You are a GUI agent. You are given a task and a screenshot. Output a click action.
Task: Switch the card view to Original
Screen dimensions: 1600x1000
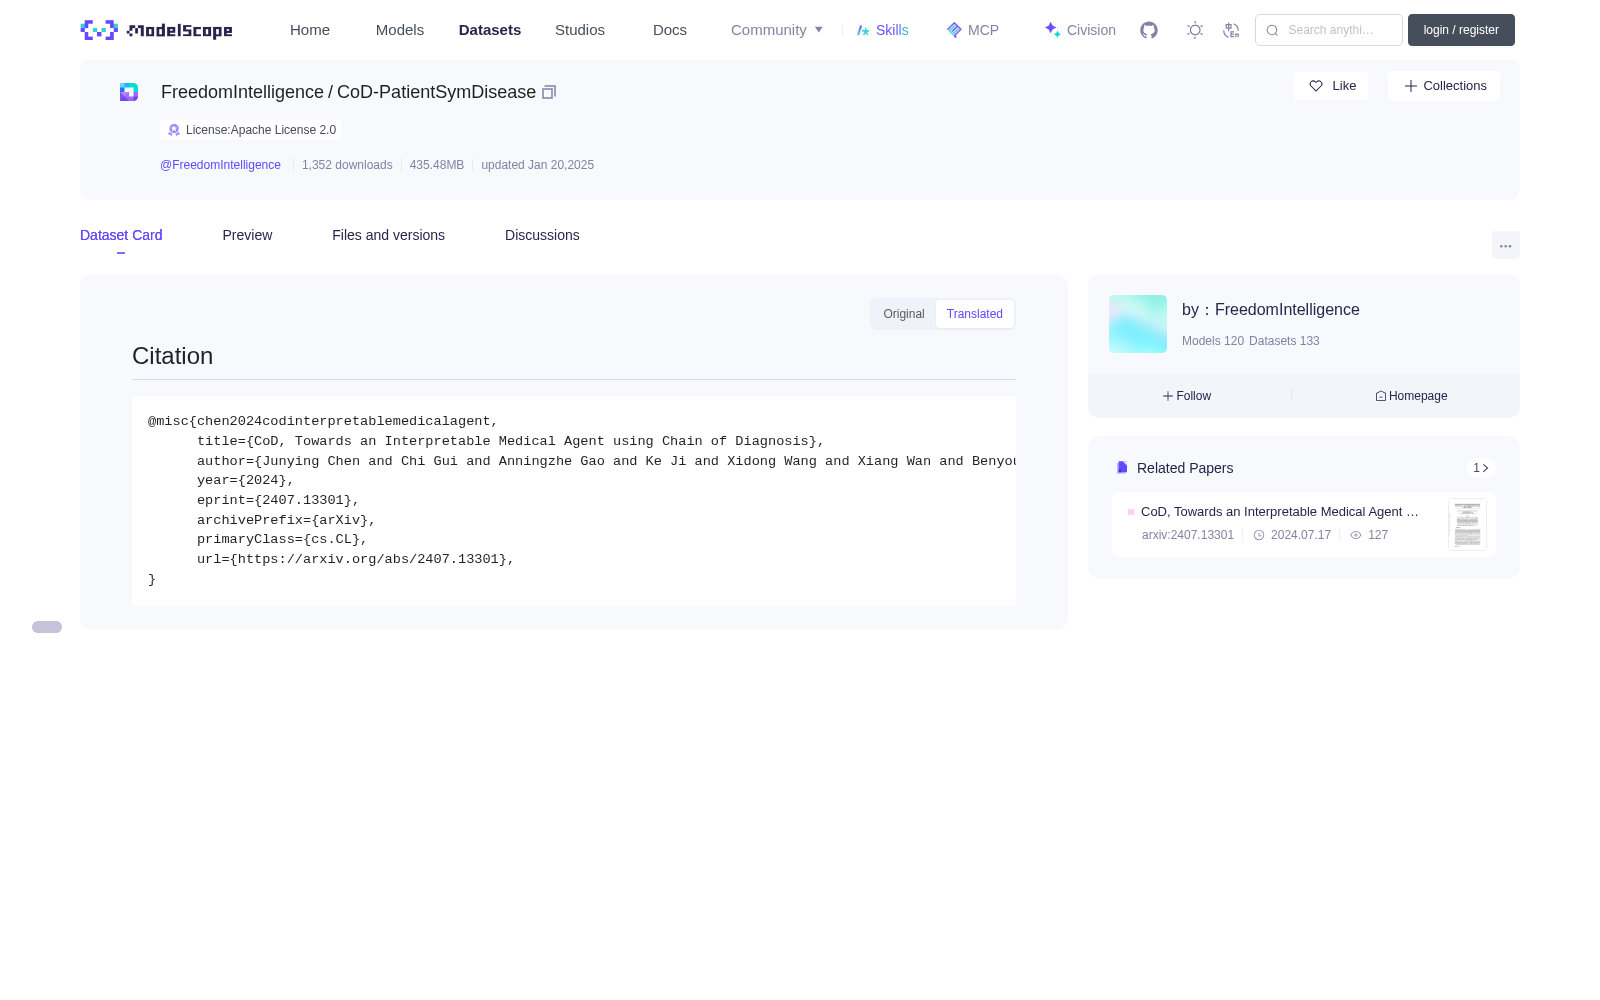pos(904,314)
